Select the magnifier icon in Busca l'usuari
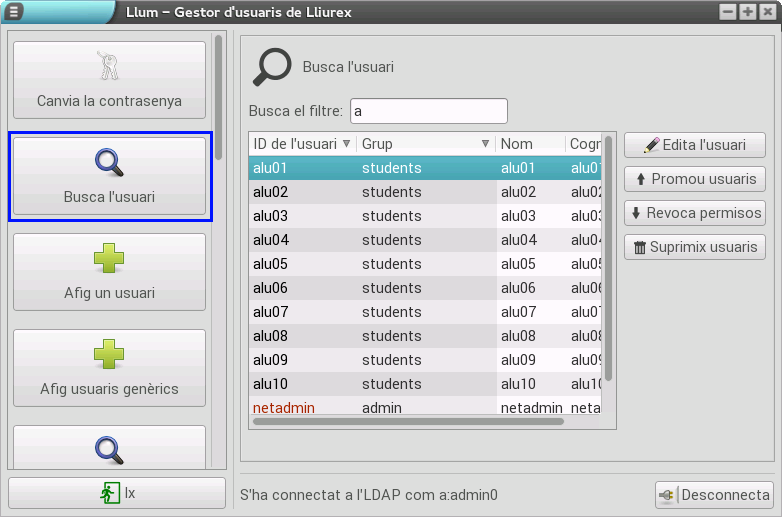Image resolution: width=782 pixels, height=517 pixels. [108, 161]
